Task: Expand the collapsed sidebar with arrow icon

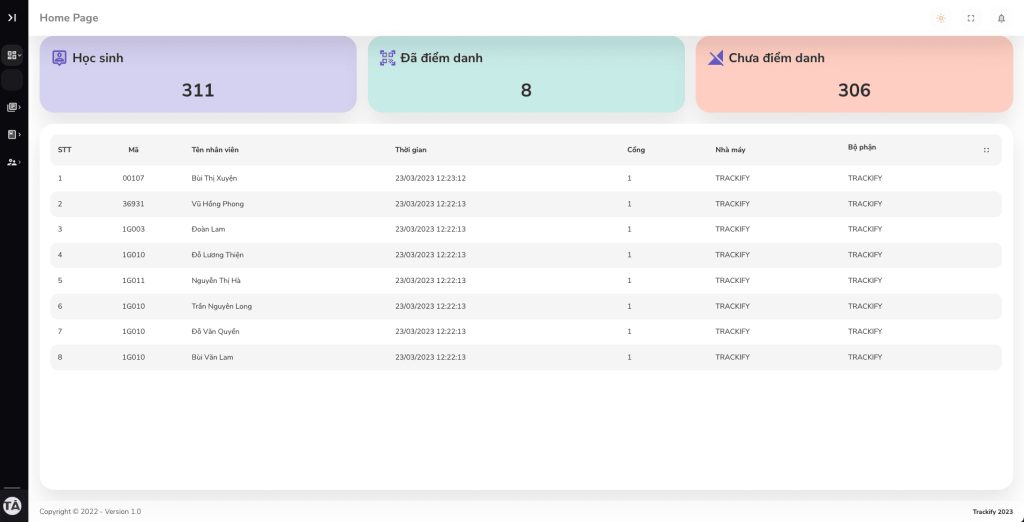Action: pyautogui.click(x=12, y=17)
